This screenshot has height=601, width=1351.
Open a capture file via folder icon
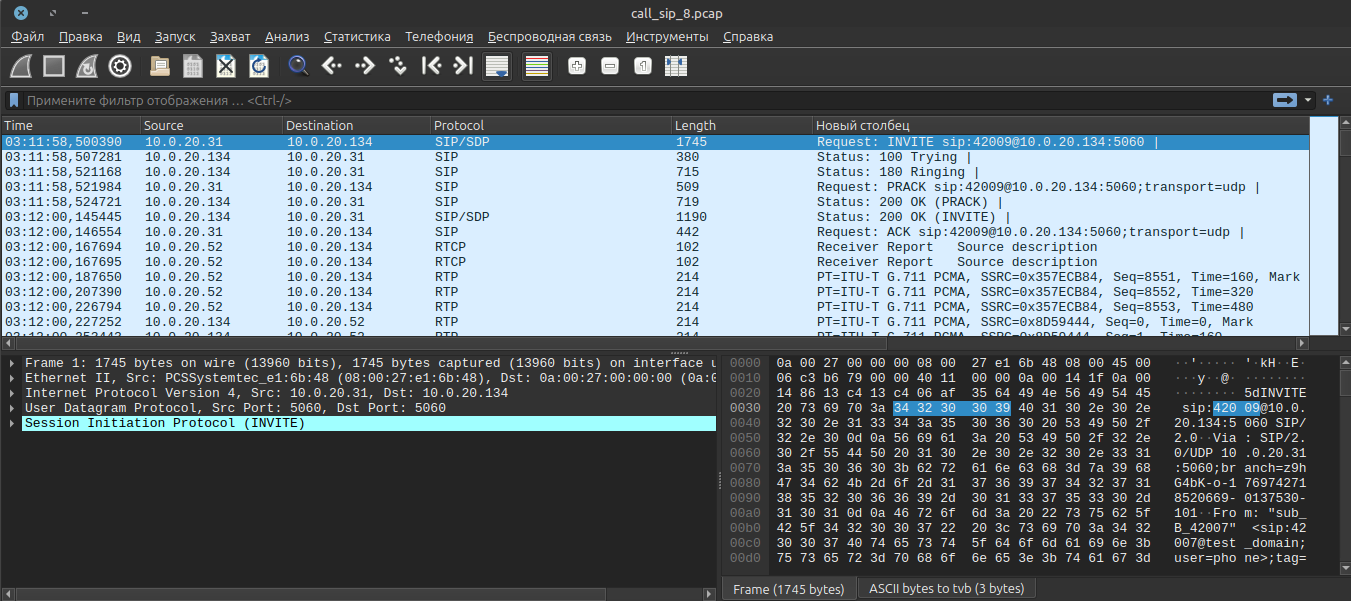(159, 66)
